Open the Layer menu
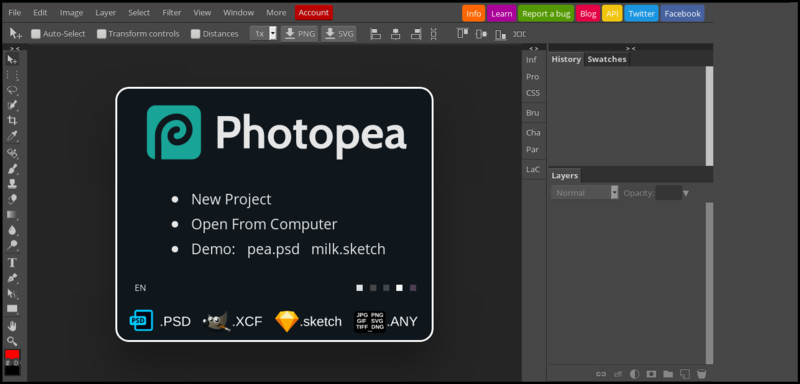The height and width of the screenshot is (384, 800). coord(106,13)
